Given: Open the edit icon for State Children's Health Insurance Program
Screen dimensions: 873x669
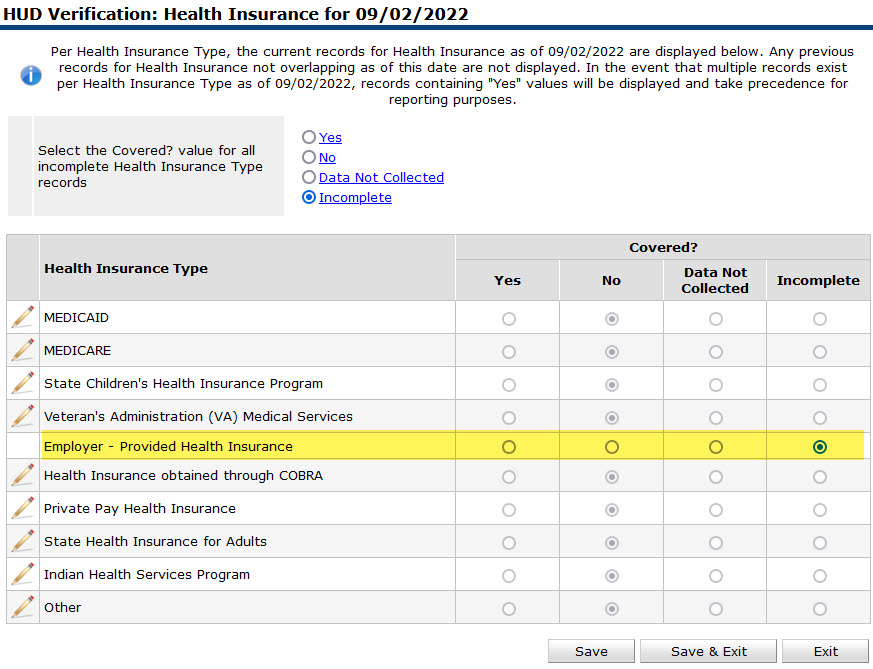Looking at the screenshot, I should tap(21, 382).
